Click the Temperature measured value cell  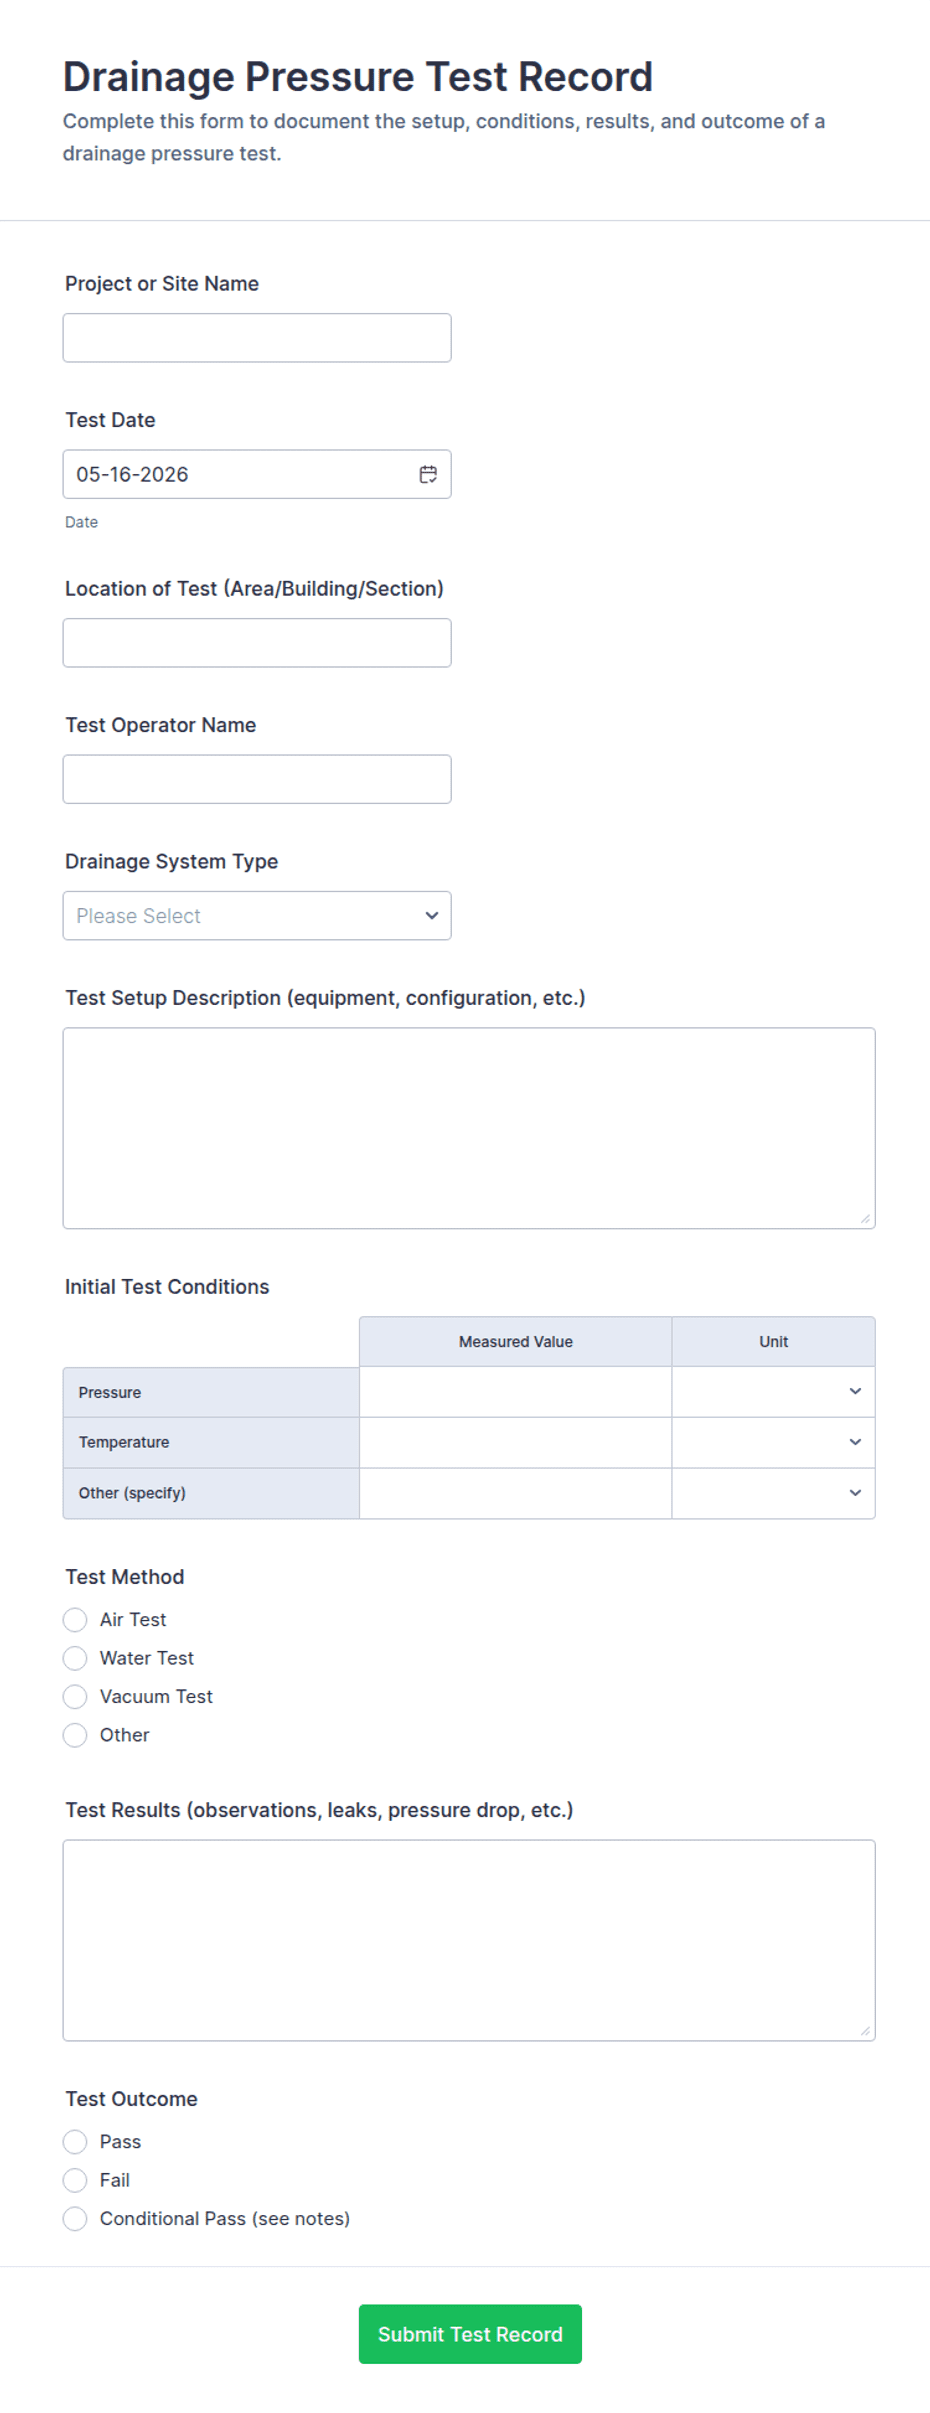(515, 1442)
